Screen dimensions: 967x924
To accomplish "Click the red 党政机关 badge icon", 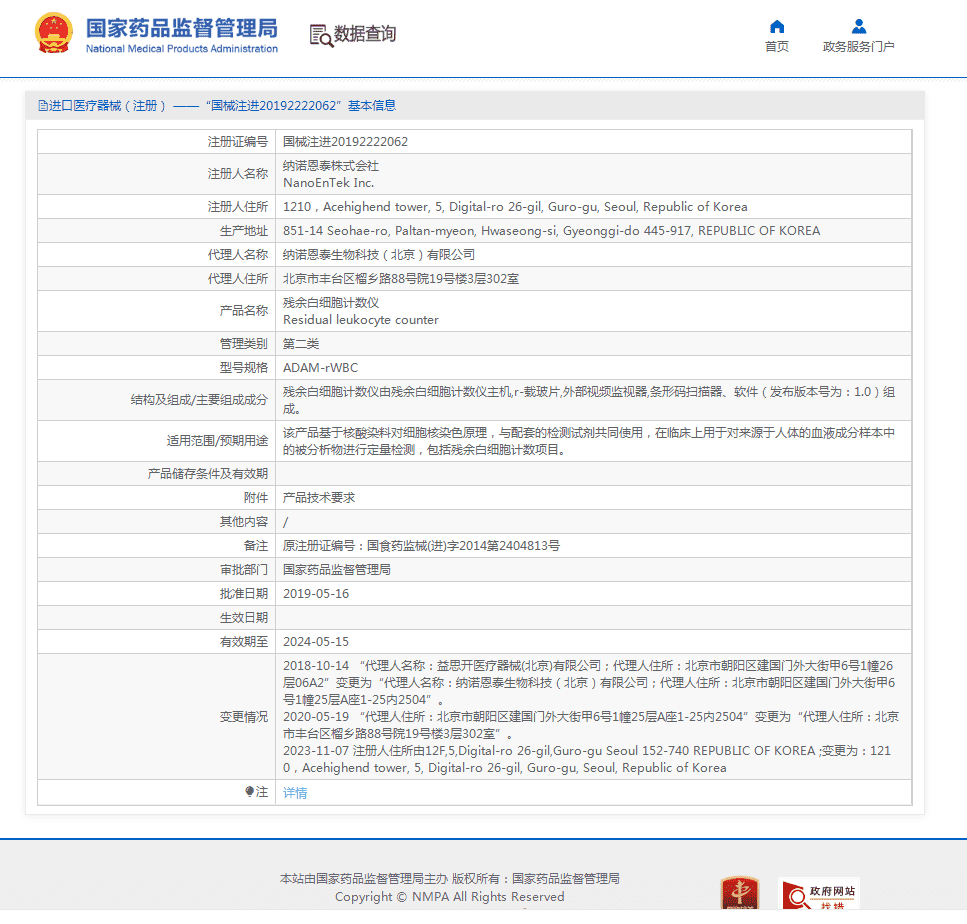I will [739, 893].
